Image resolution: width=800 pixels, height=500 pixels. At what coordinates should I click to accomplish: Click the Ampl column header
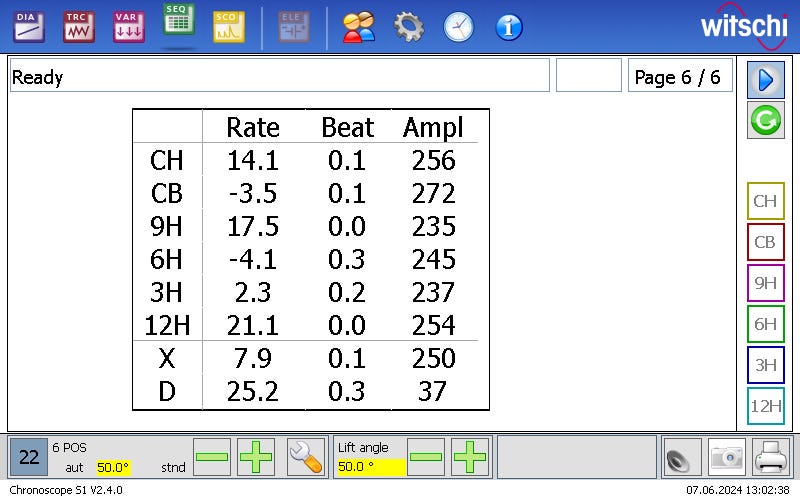point(433,128)
